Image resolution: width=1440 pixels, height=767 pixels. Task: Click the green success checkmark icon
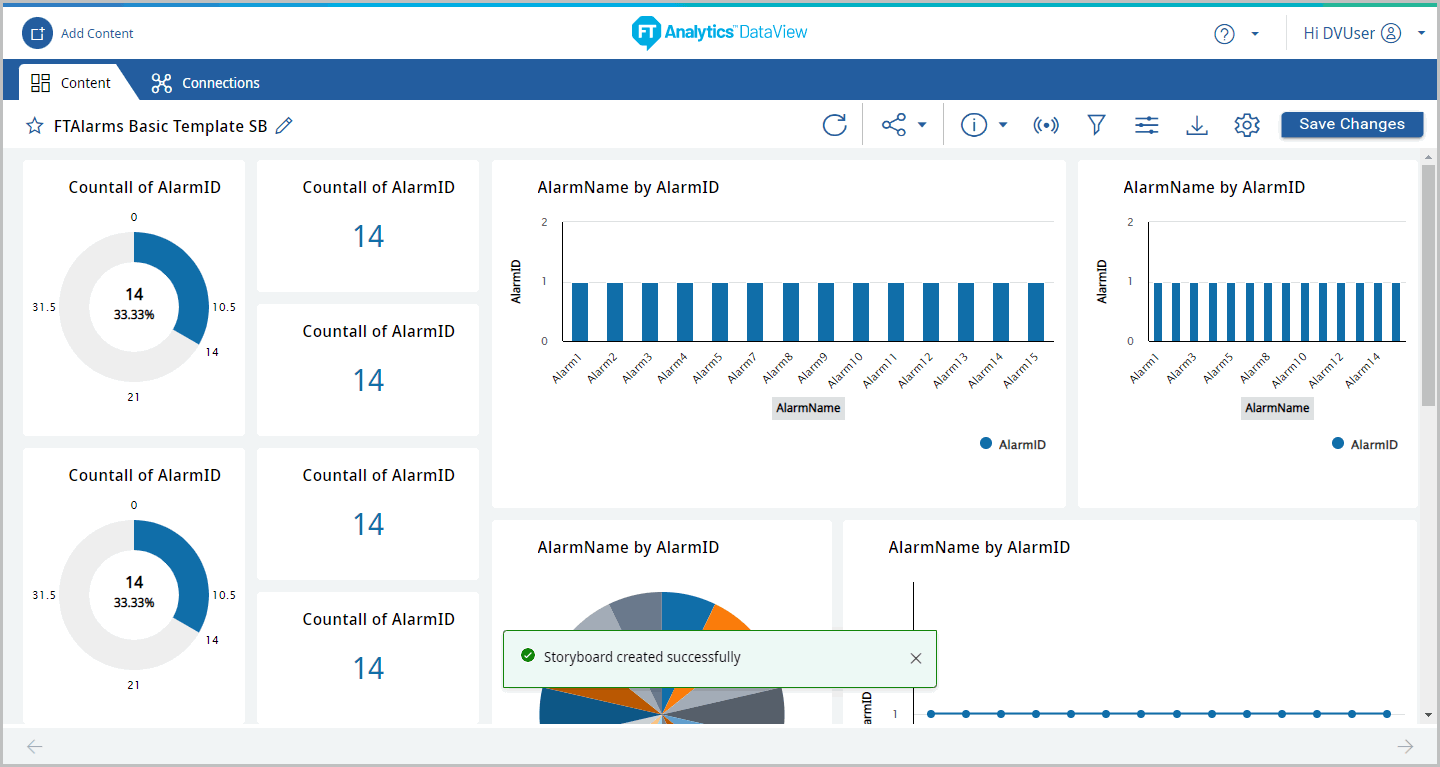[528, 656]
